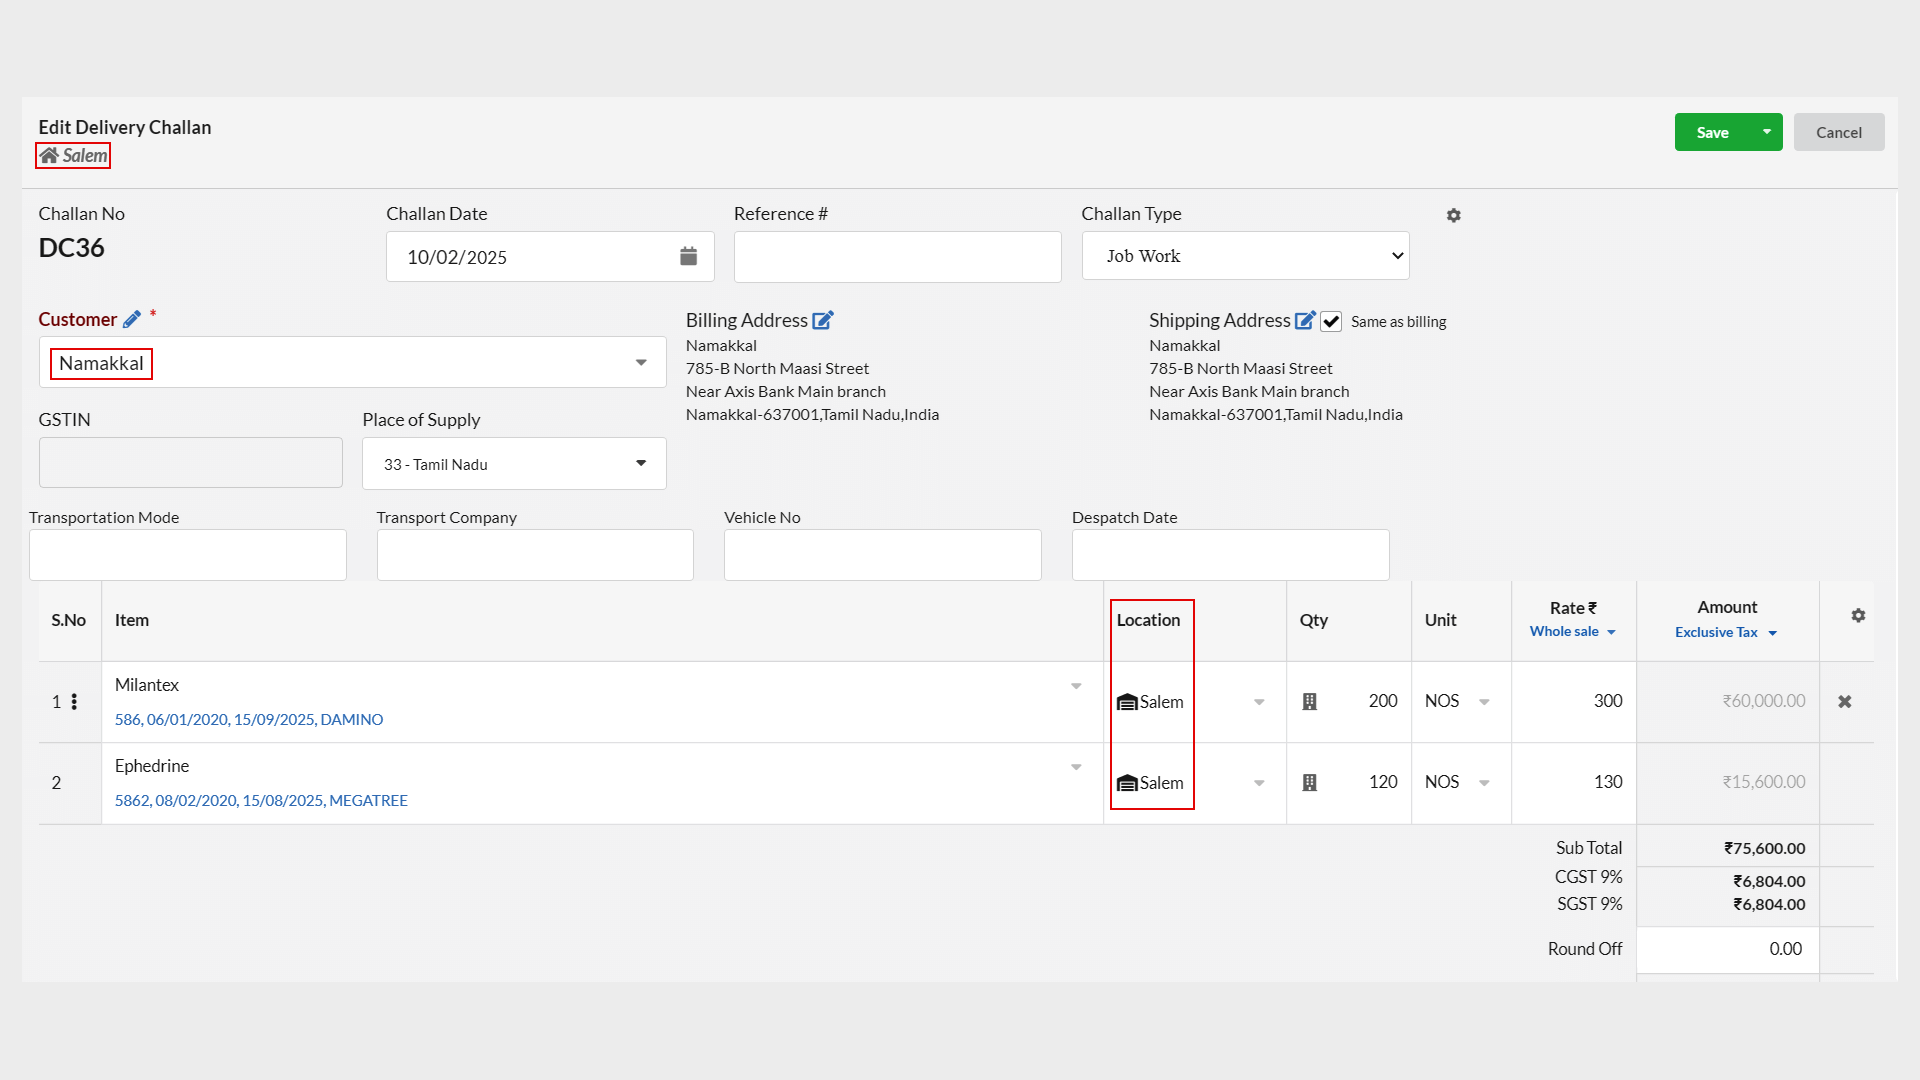Click the Cancel button
This screenshot has width=1920, height=1080.
click(1837, 131)
